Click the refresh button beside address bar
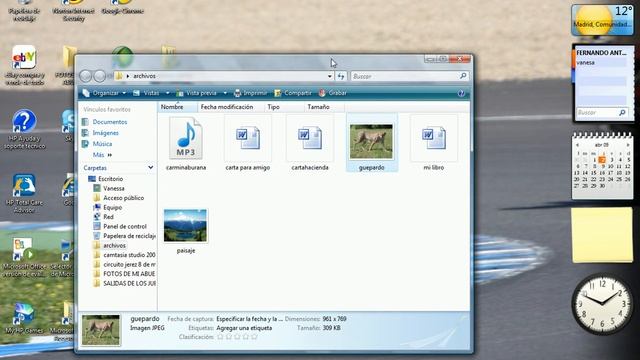The height and width of the screenshot is (360, 640). pos(341,76)
